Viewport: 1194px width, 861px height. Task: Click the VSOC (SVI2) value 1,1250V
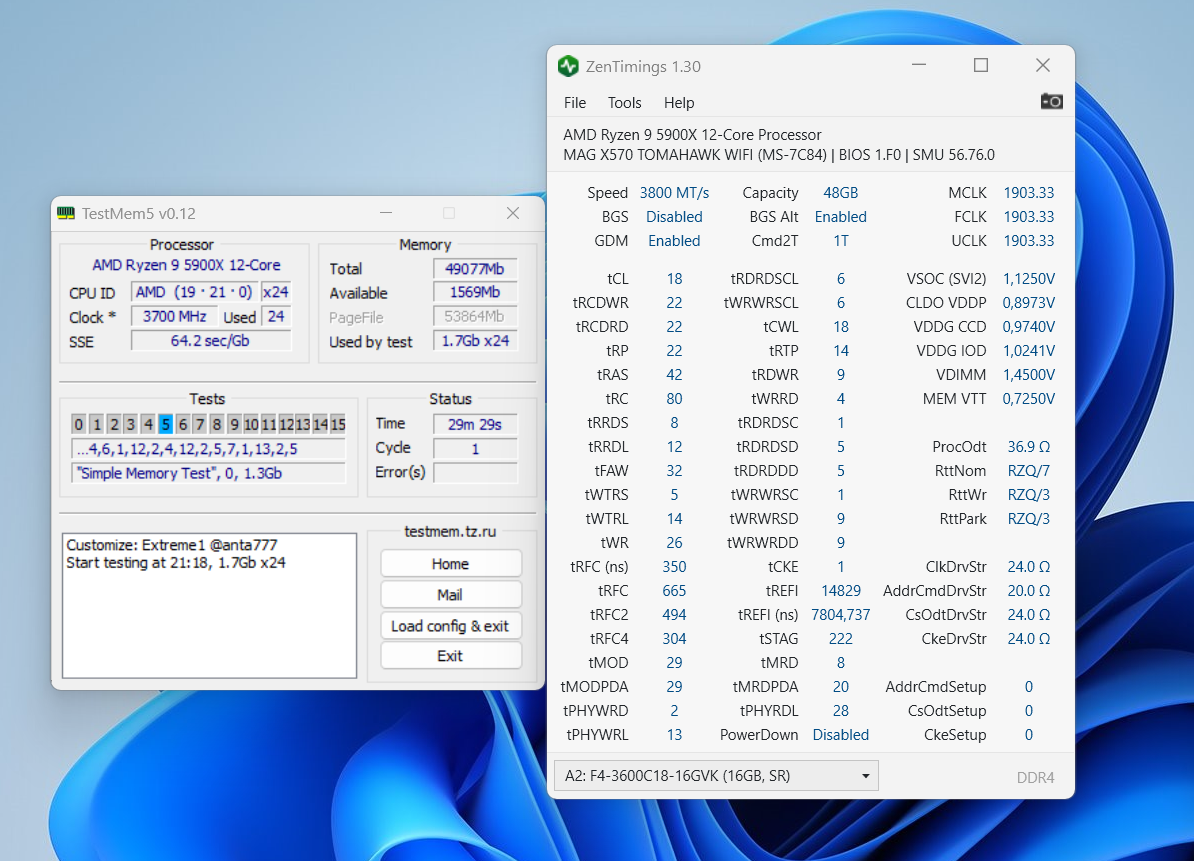1029,279
